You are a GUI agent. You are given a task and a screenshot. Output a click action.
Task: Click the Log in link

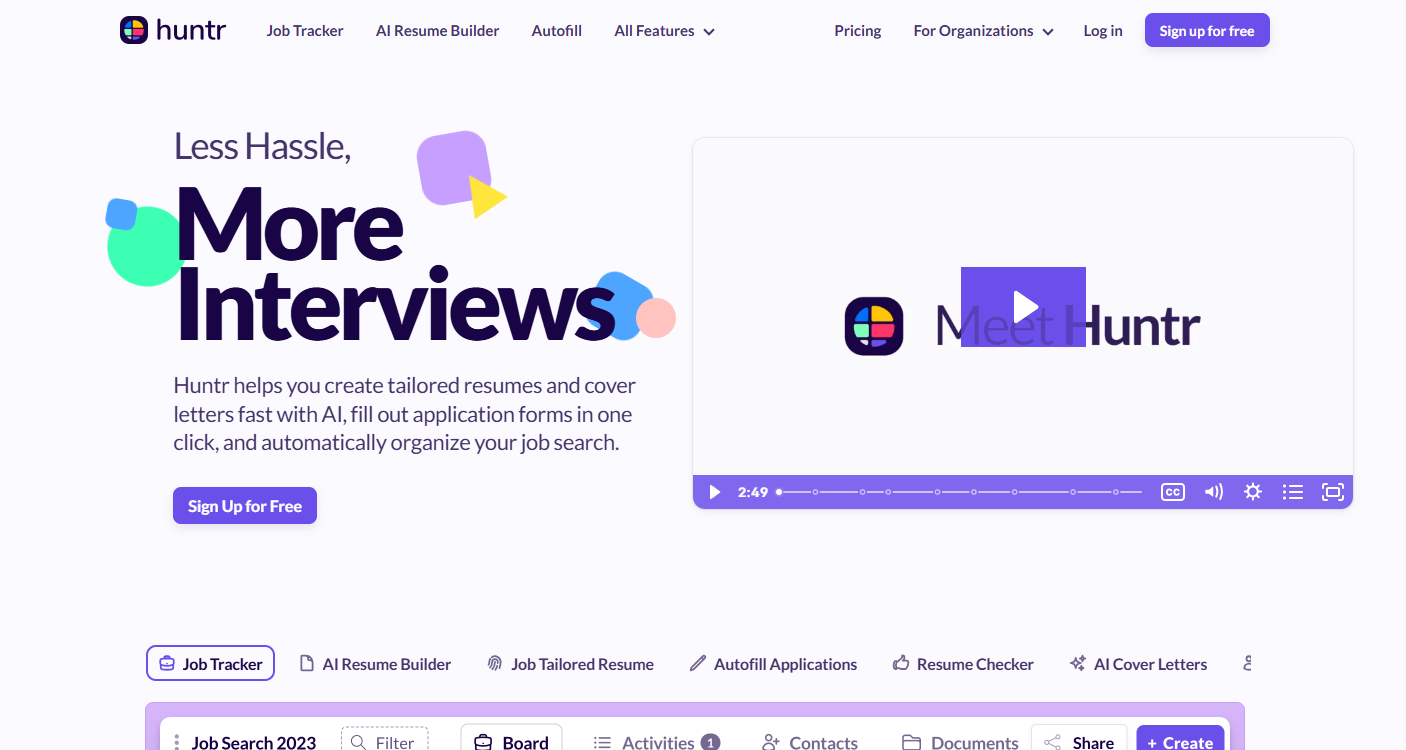click(1103, 31)
